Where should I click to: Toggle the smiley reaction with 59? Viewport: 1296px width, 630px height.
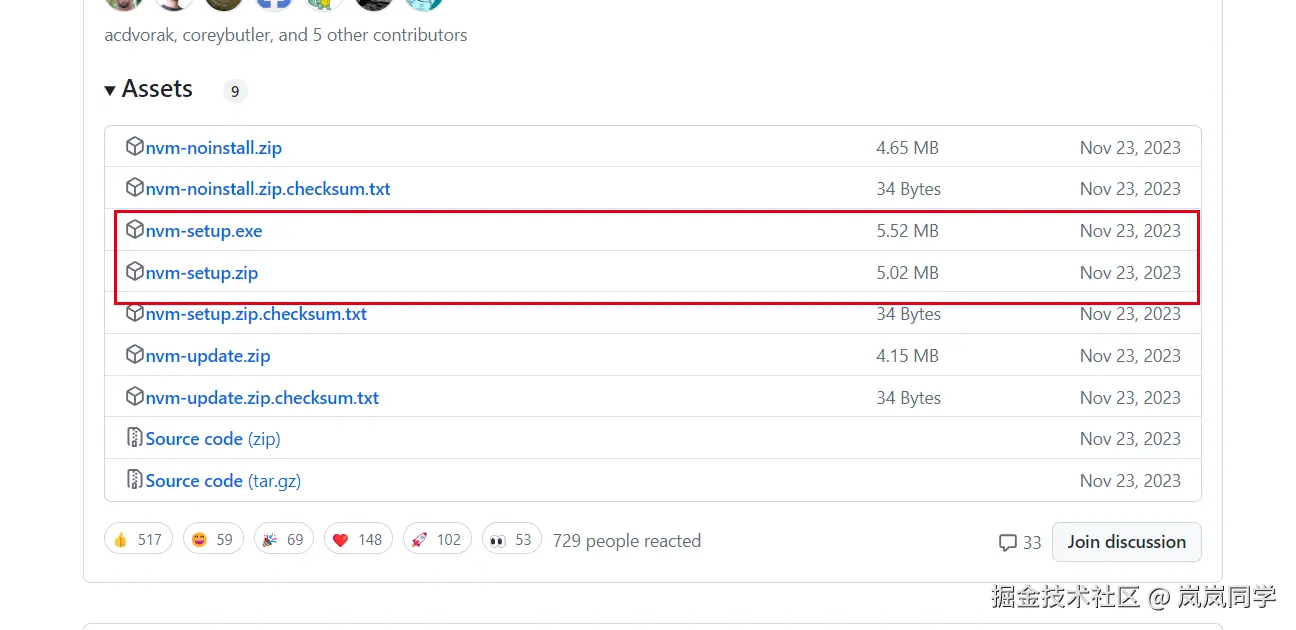[x=211, y=540]
